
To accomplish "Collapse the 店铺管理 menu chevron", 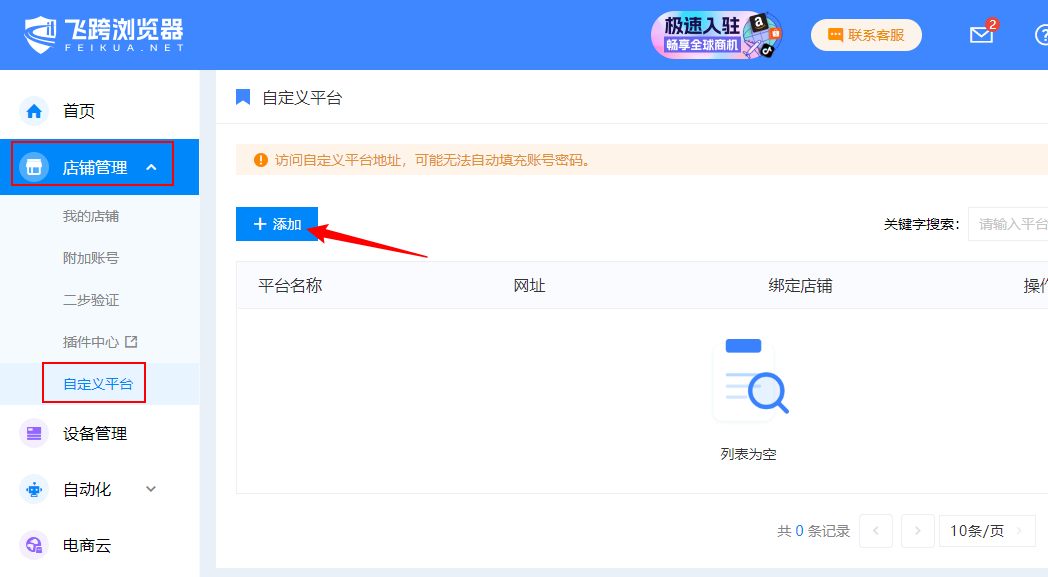I will pyautogui.click(x=152, y=168).
